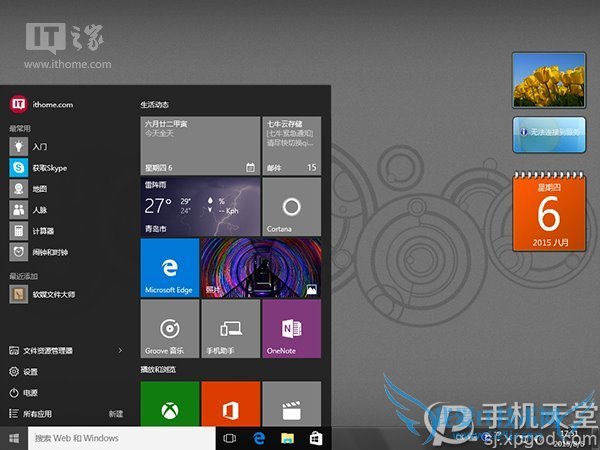Open the ithome.com user account
The height and width of the screenshot is (450, 600).
coord(41,104)
